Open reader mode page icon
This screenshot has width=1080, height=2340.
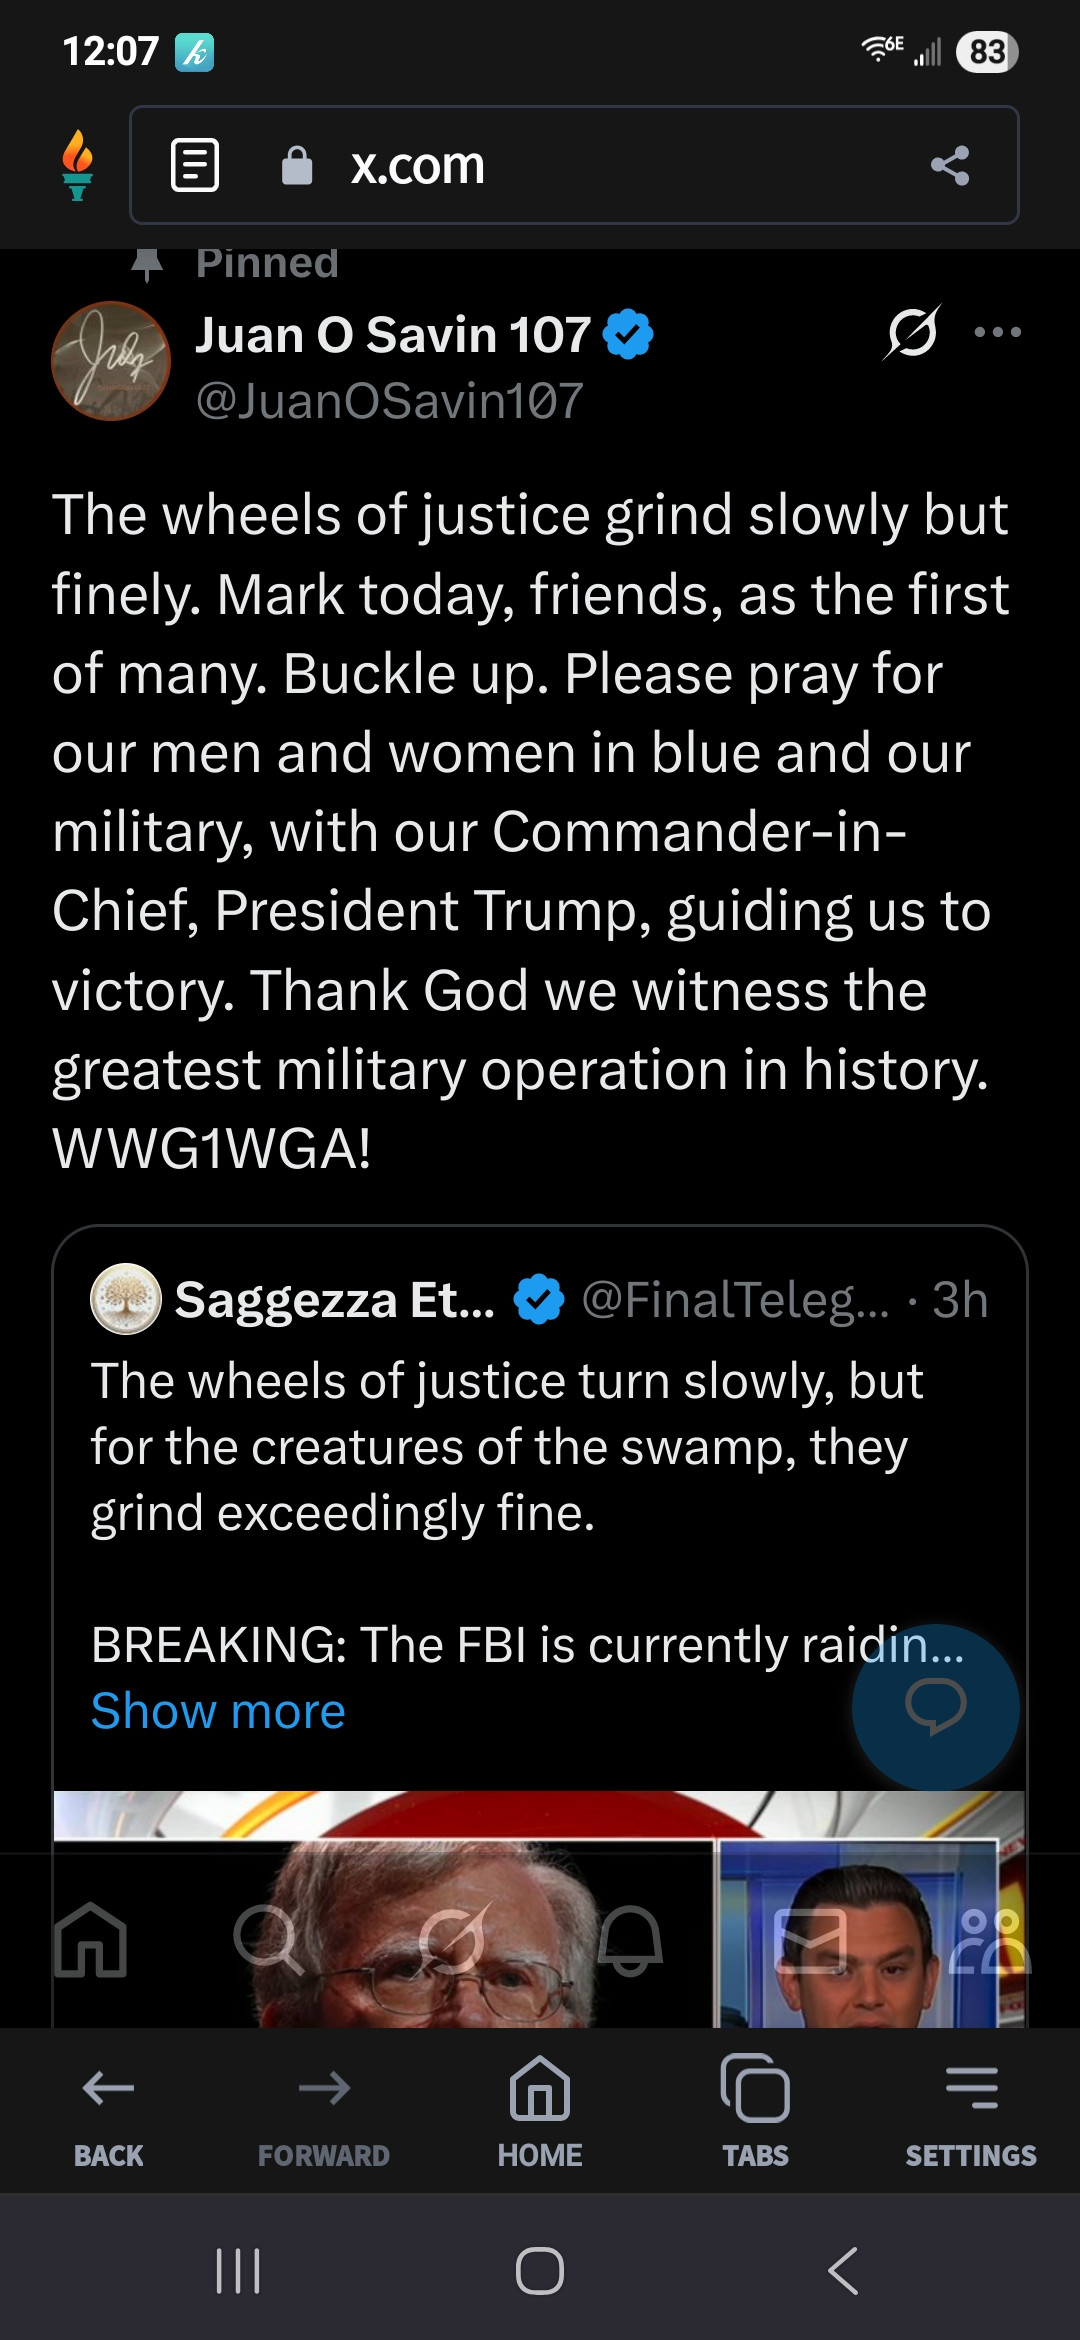[x=195, y=165]
